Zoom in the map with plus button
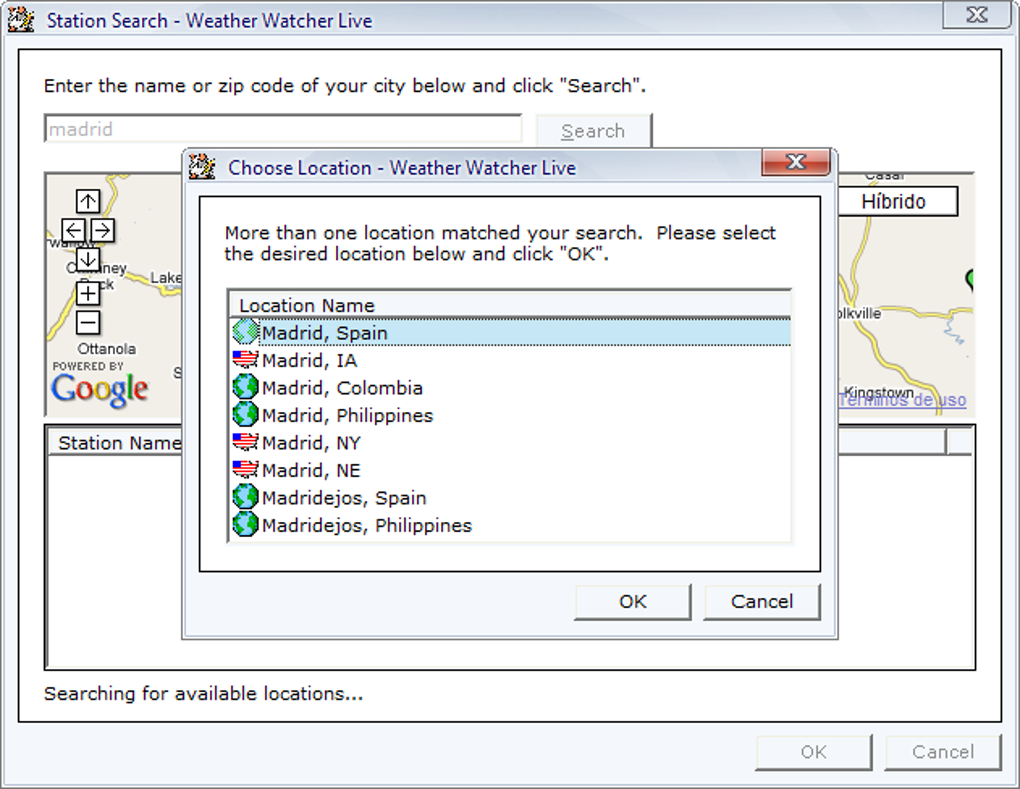 pos(88,293)
